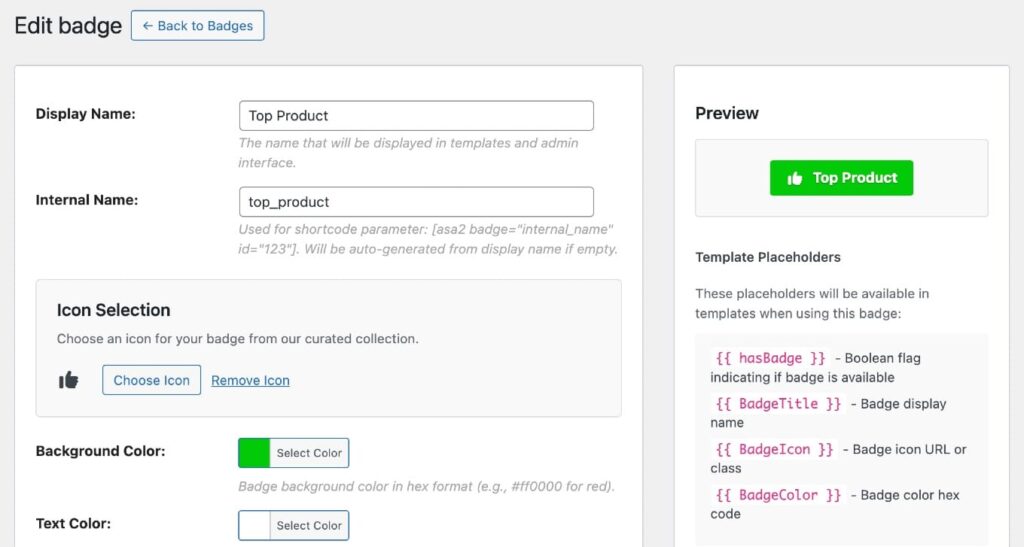Image resolution: width=1024 pixels, height=547 pixels.
Task: Focus the Internal Name text field
Action: click(416, 202)
